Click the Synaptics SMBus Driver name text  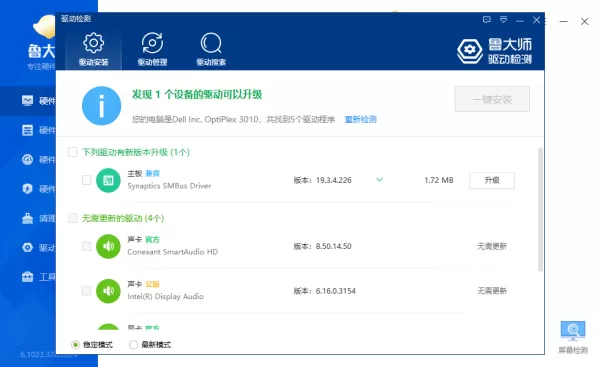169,186
